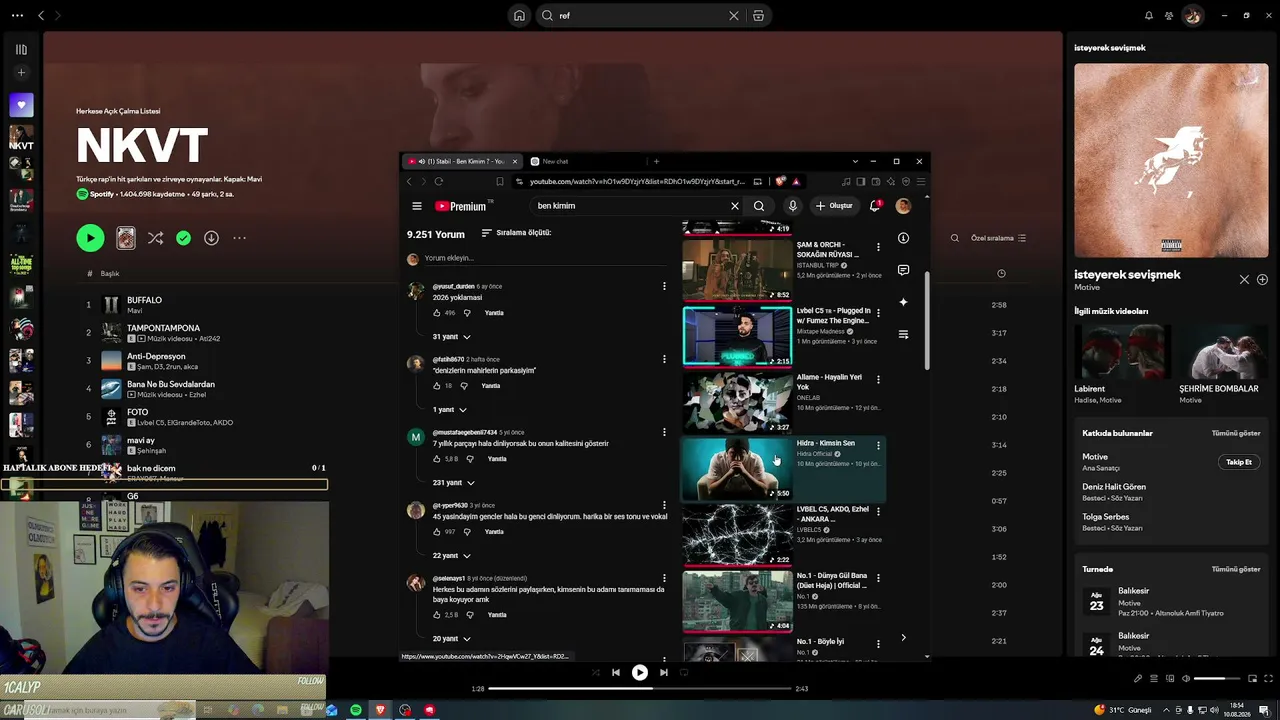This screenshot has width=1280, height=720.
Task: Select the Stabil - Ben Kimim browser tab
Action: pyautogui.click(x=463, y=161)
